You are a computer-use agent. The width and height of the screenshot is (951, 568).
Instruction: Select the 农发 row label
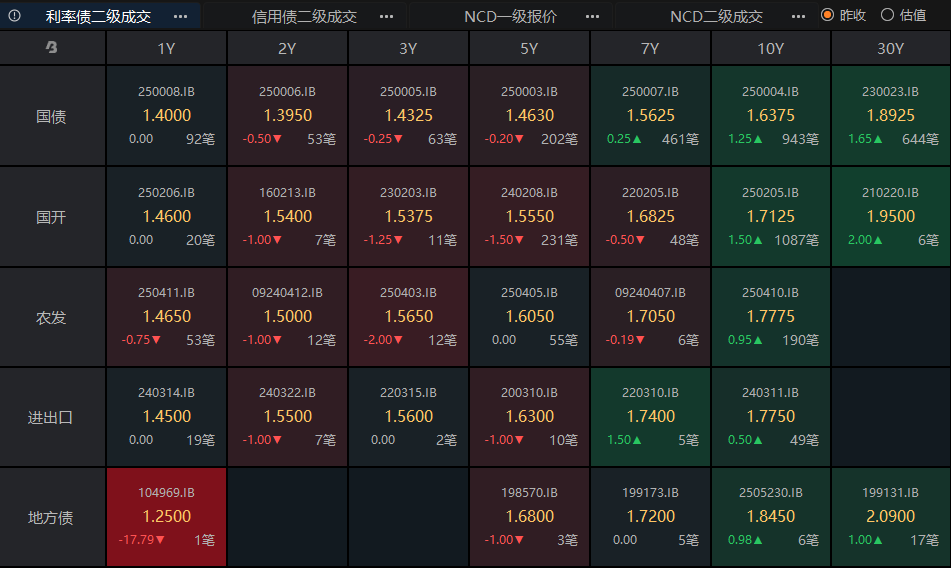(52, 317)
